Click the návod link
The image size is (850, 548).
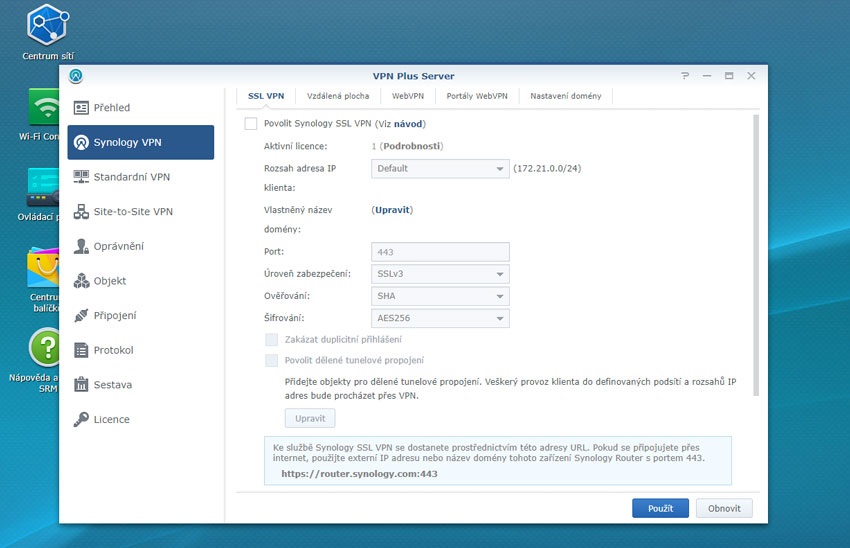(x=408, y=124)
